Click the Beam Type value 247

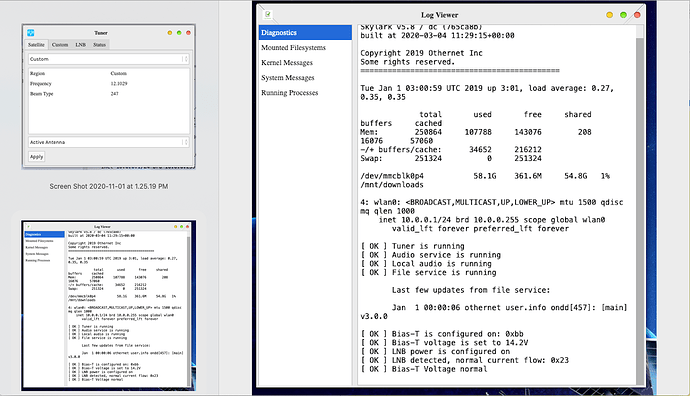point(114,94)
